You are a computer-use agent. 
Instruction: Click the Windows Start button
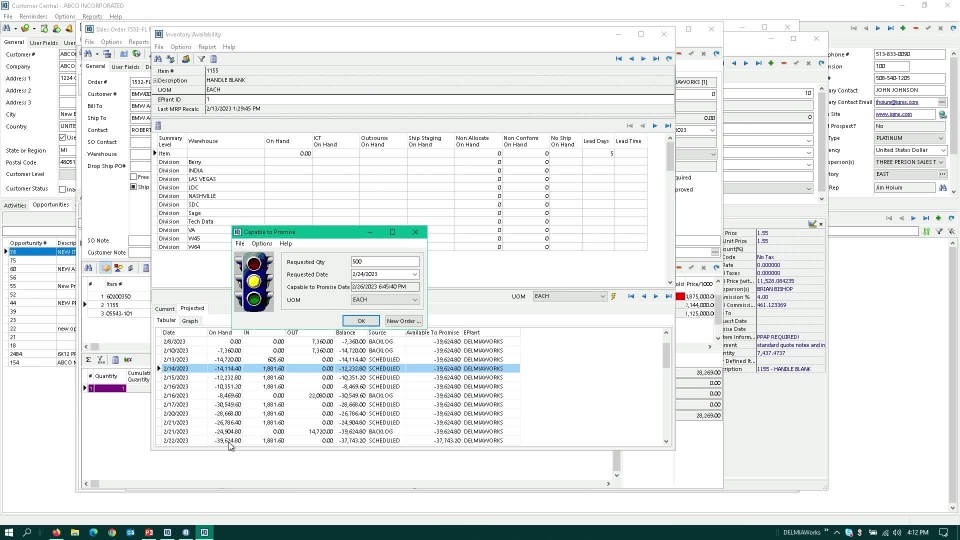pos(9,533)
